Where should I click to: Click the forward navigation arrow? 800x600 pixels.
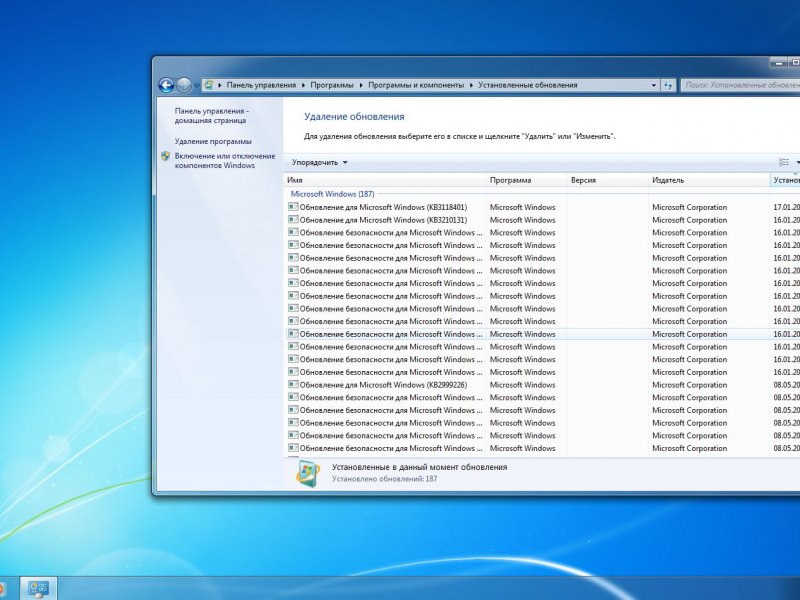(x=184, y=85)
